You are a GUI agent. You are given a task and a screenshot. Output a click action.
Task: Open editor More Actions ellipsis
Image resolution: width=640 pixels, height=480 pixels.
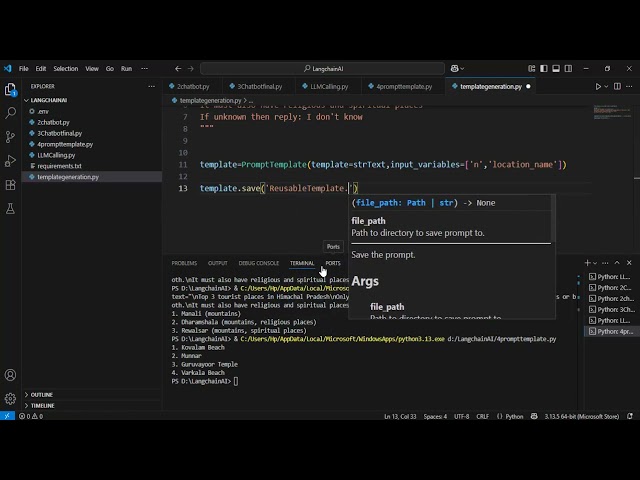[x=629, y=87]
